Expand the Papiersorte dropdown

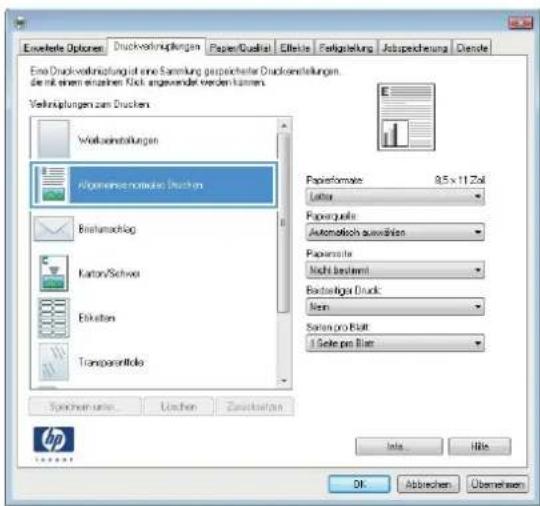(x=395, y=270)
